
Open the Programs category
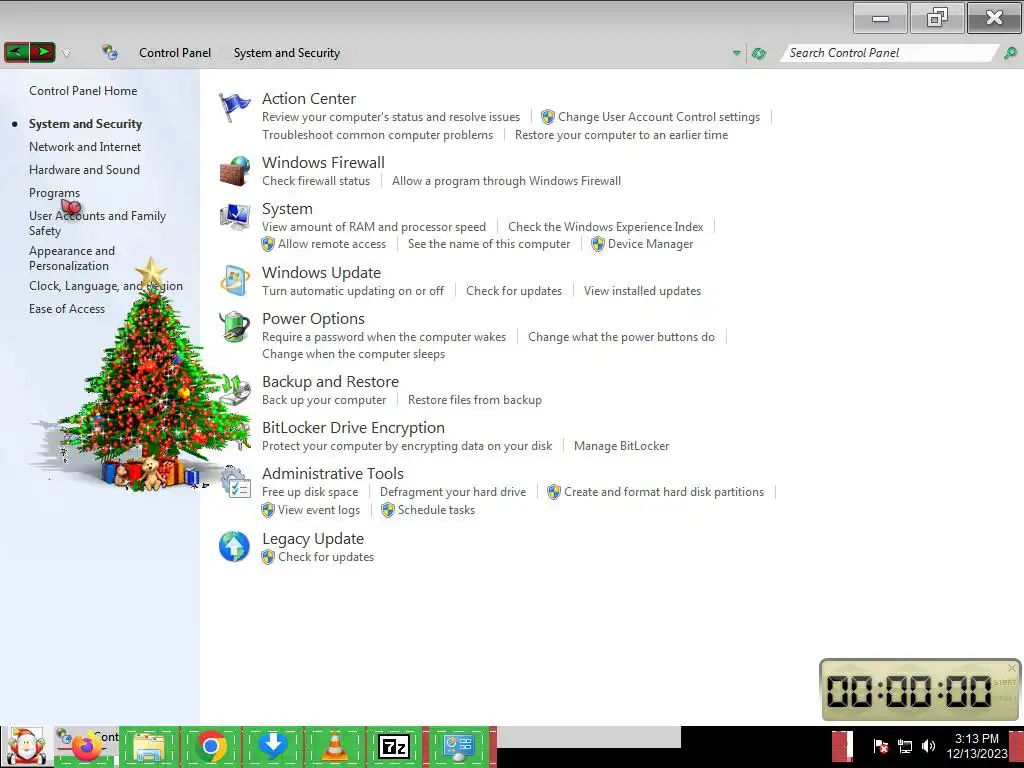coord(54,193)
